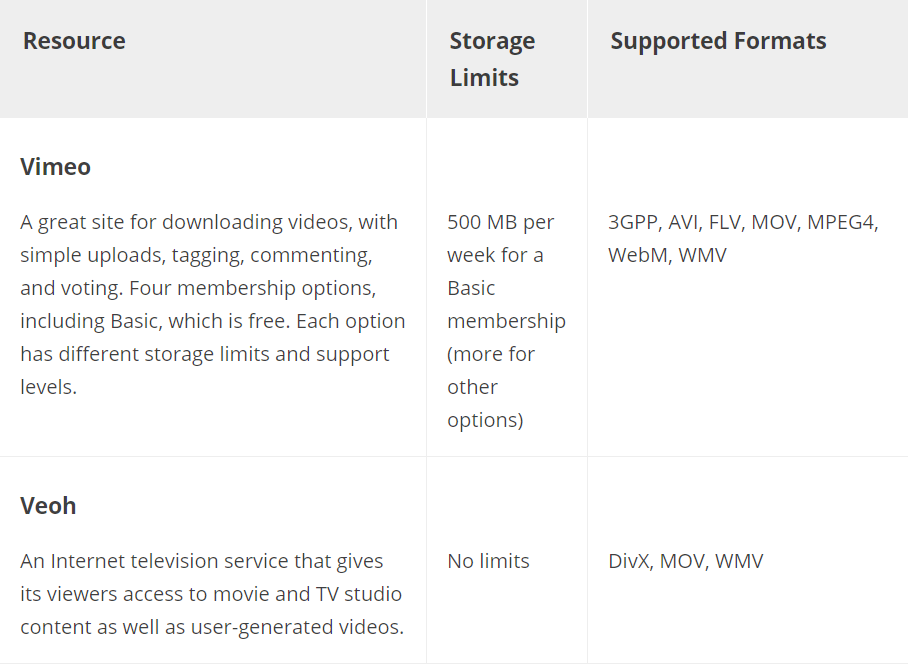Click the Veoh description paragraph
This screenshot has height=664, width=908.
point(212,594)
